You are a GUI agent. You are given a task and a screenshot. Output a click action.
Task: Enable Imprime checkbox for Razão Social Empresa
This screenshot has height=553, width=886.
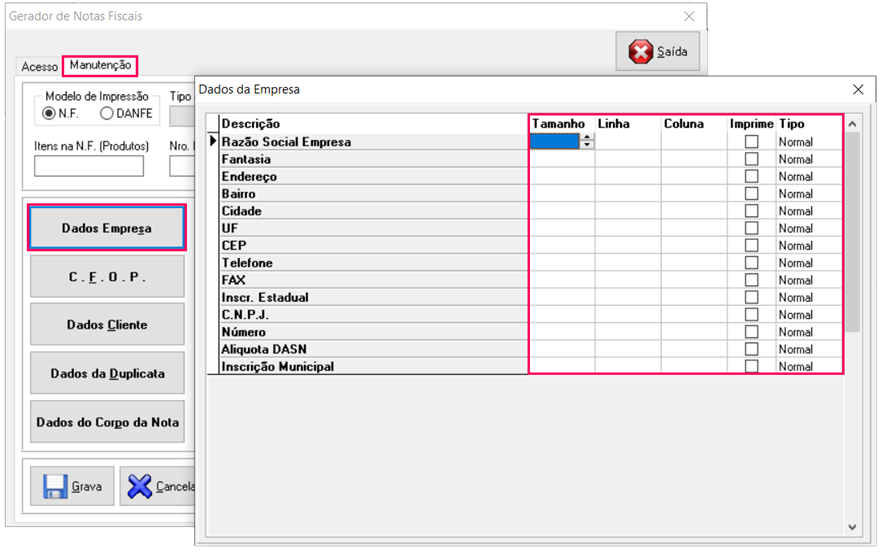[x=751, y=142]
